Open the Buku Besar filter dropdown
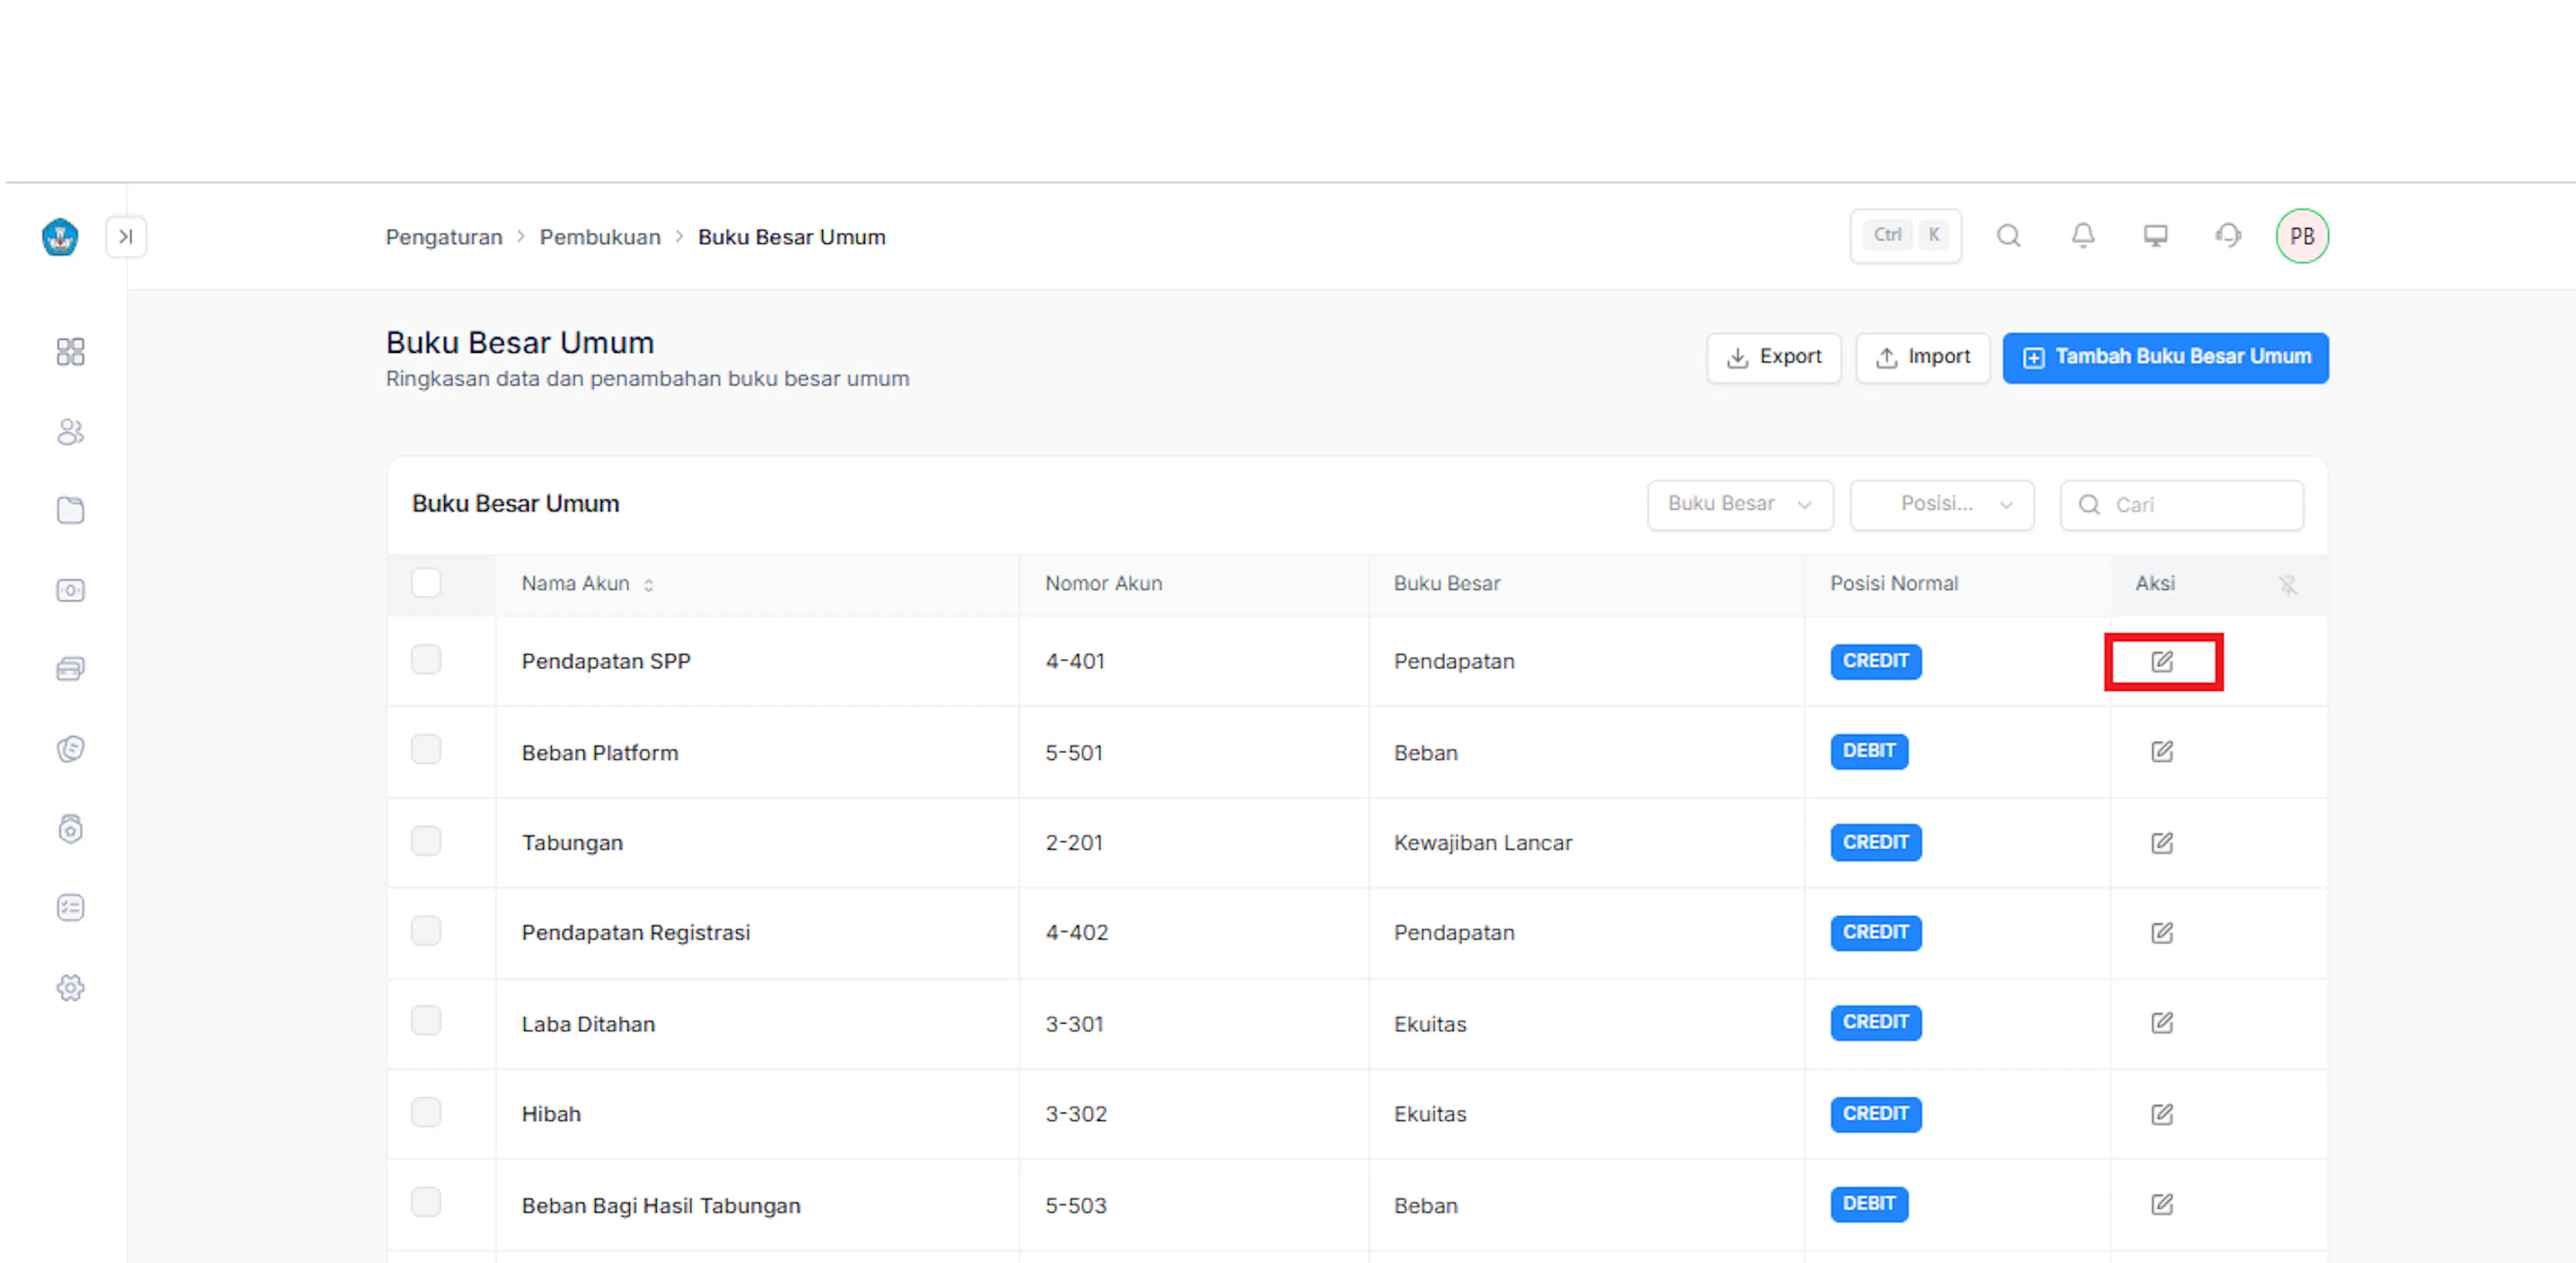The width and height of the screenshot is (2576, 1263). pos(1740,504)
